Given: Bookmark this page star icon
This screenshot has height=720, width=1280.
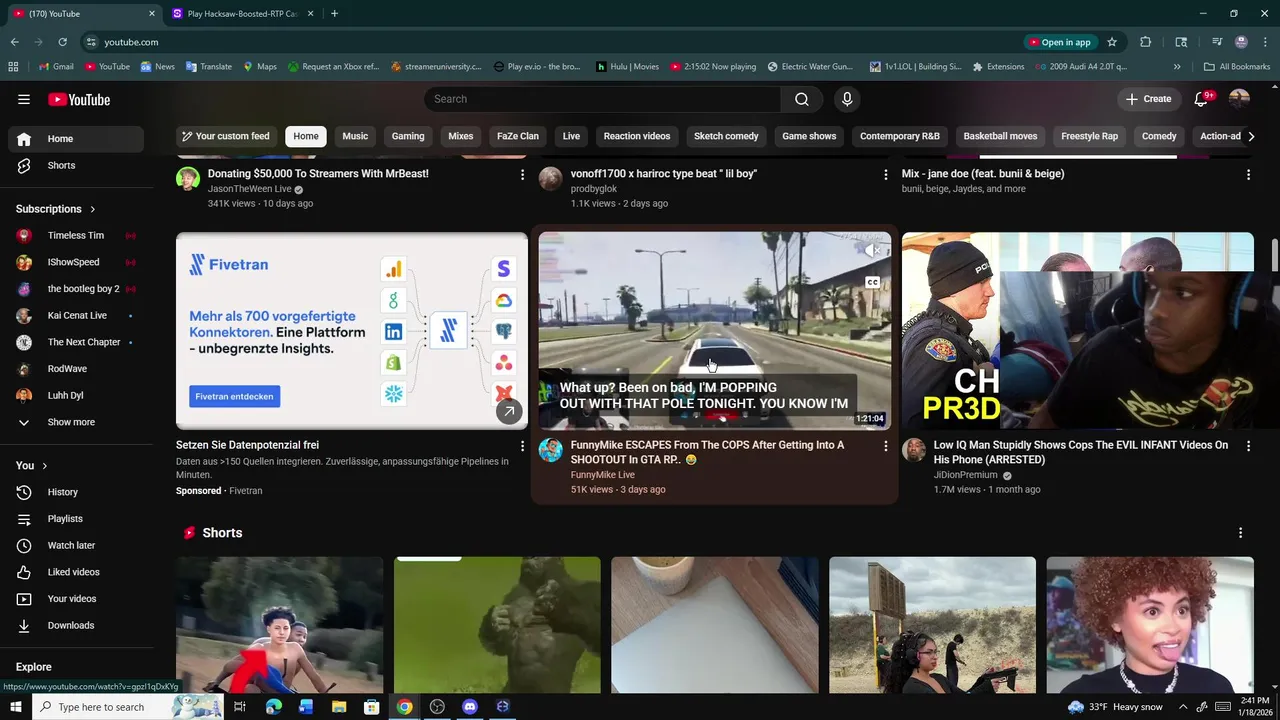Looking at the screenshot, I should point(1112,42).
